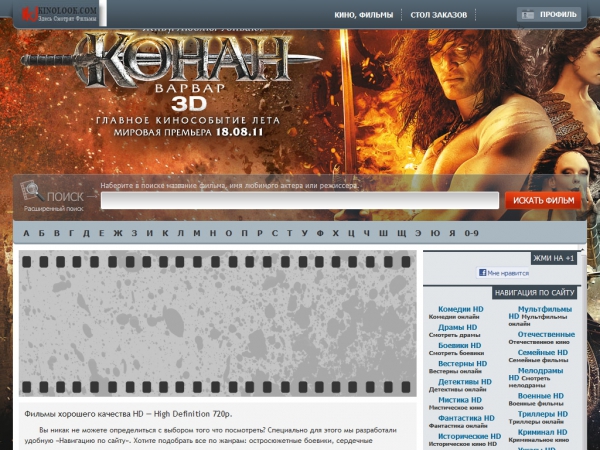This screenshot has height=450, width=600.
Task: Select letter И in alphabet bar
Action: point(150,233)
